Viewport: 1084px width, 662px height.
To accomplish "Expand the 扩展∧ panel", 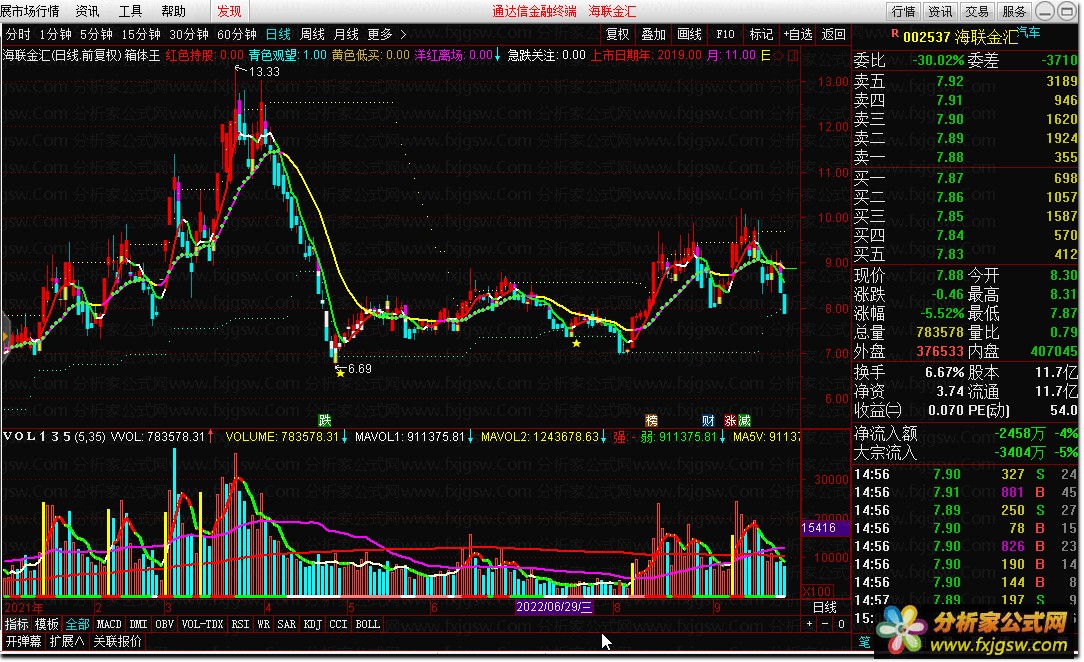I will [67, 641].
